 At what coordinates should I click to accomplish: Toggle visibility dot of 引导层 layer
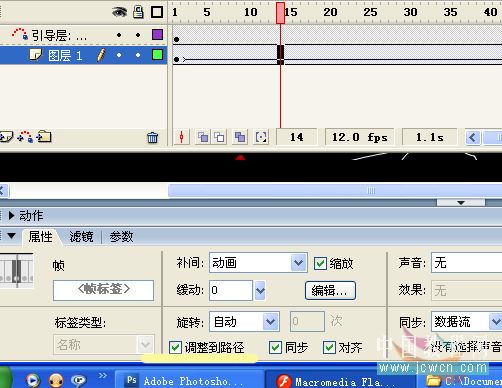pos(119,35)
